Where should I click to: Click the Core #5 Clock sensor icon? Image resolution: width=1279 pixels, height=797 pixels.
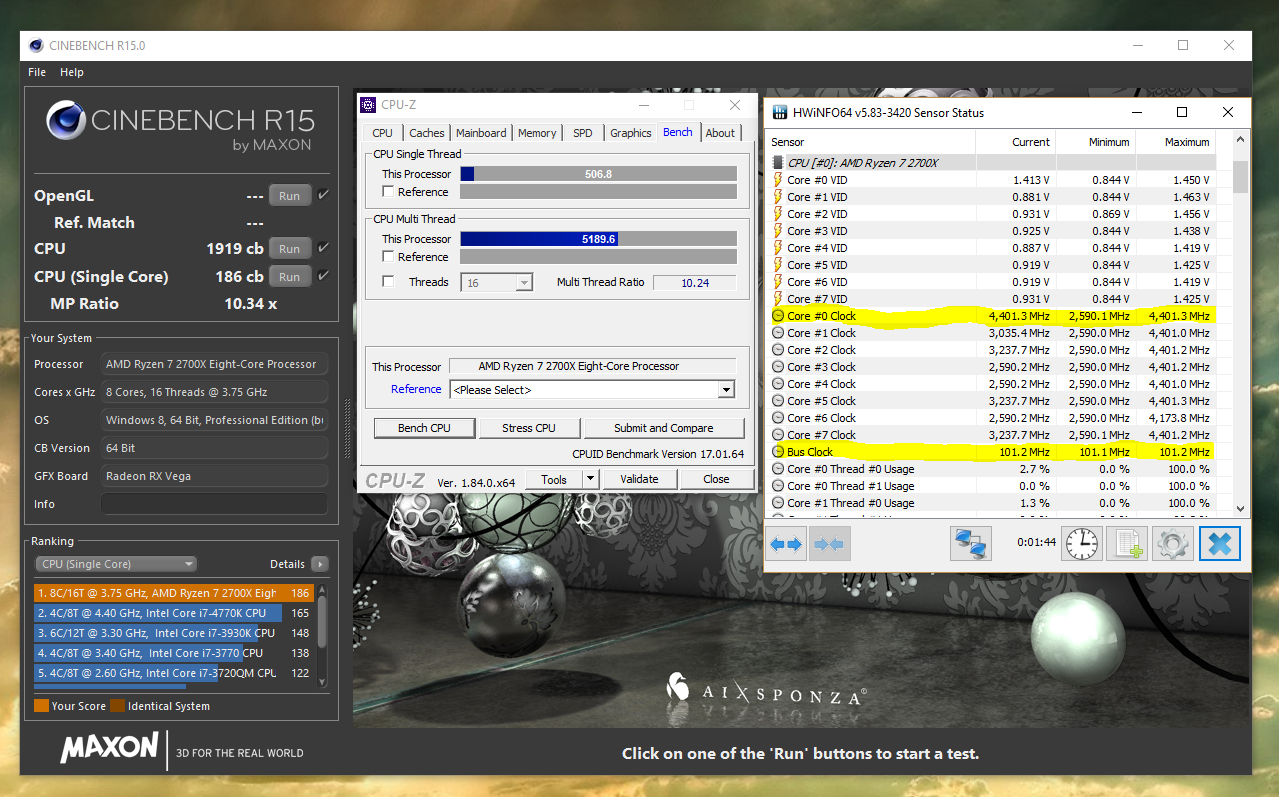(778, 401)
